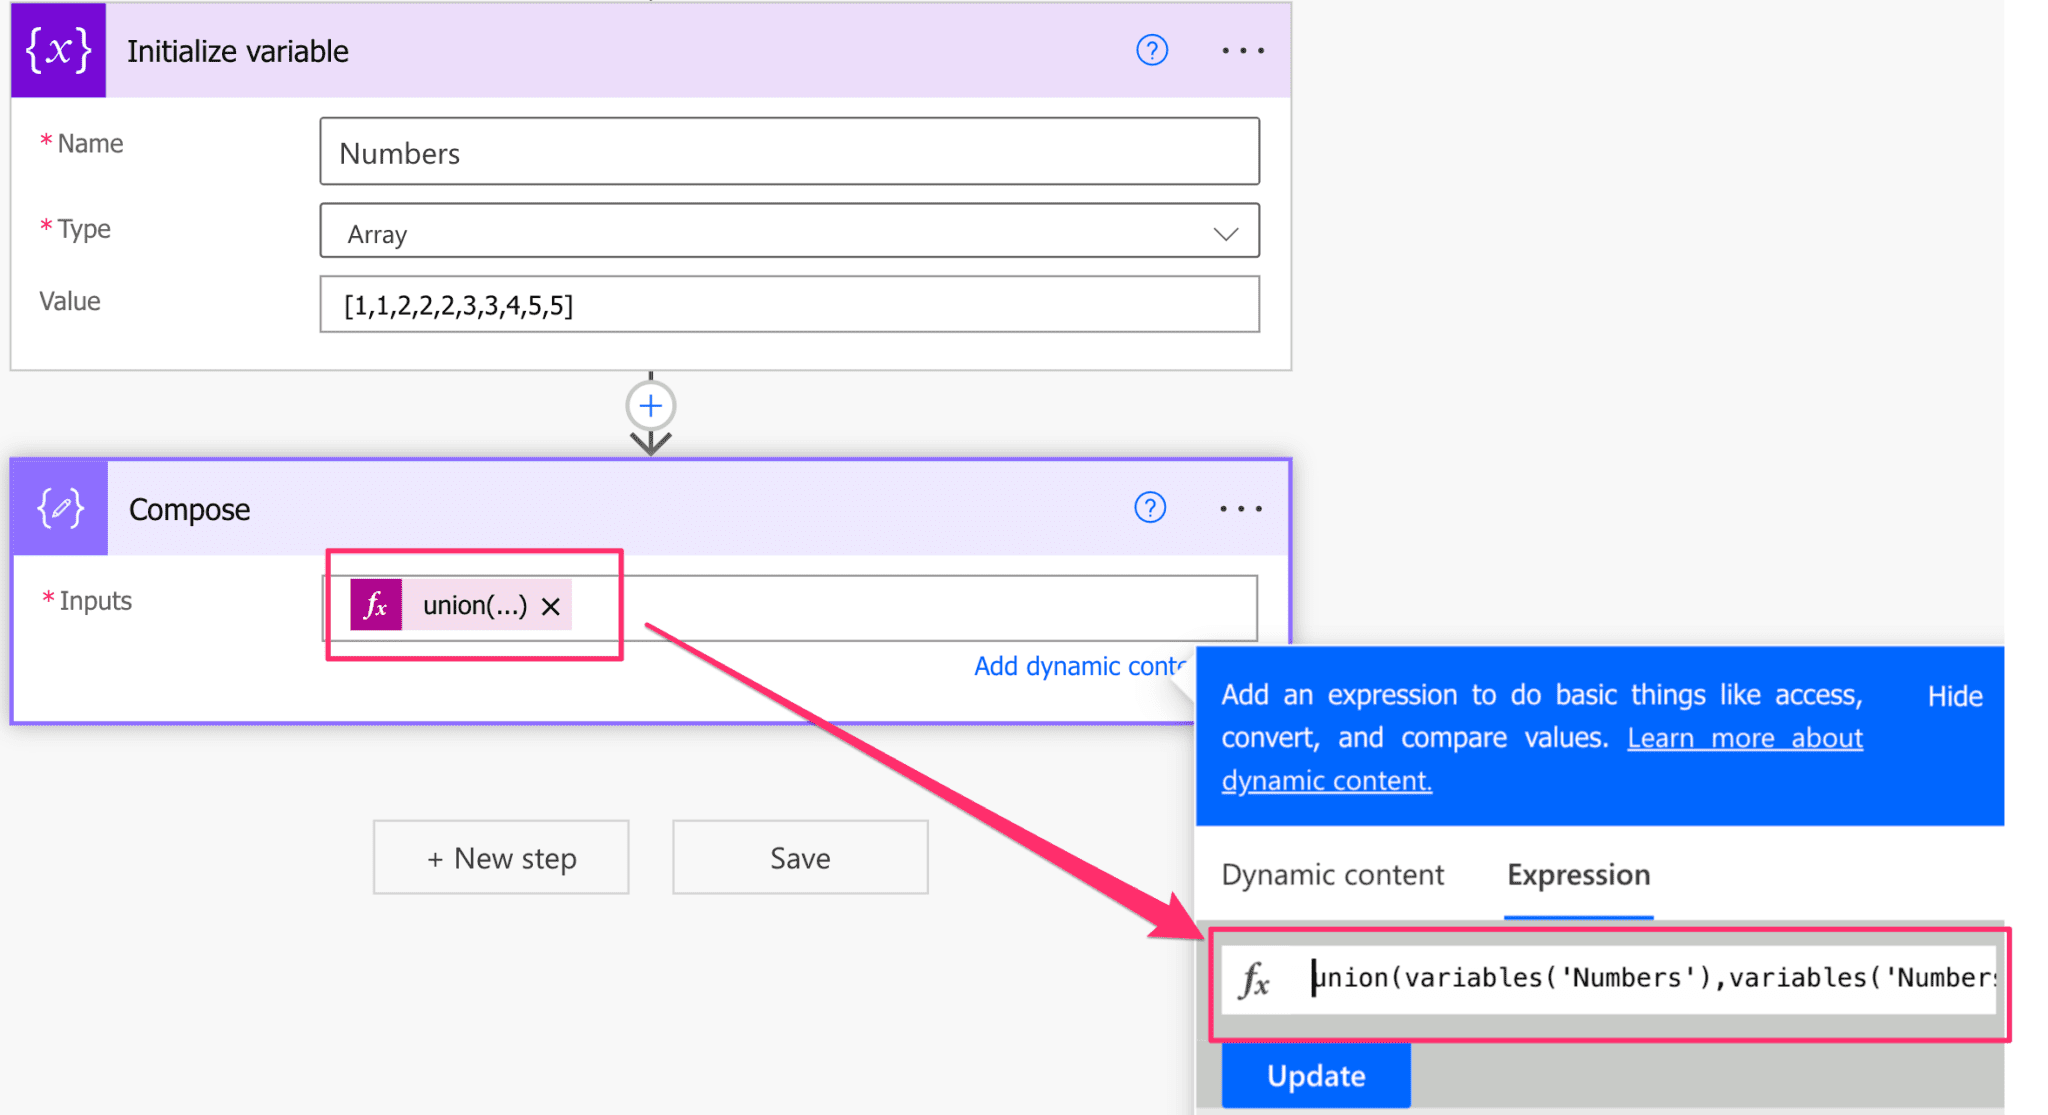The height and width of the screenshot is (1115, 2048).
Task: Switch to the Dynamic content tab
Action: pyautogui.click(x=1332, y=875)
